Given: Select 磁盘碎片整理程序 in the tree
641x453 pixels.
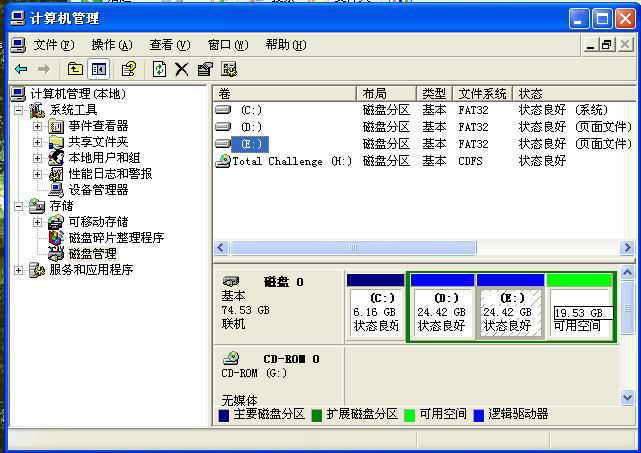Looking at the screenshot, I should 115,238.
